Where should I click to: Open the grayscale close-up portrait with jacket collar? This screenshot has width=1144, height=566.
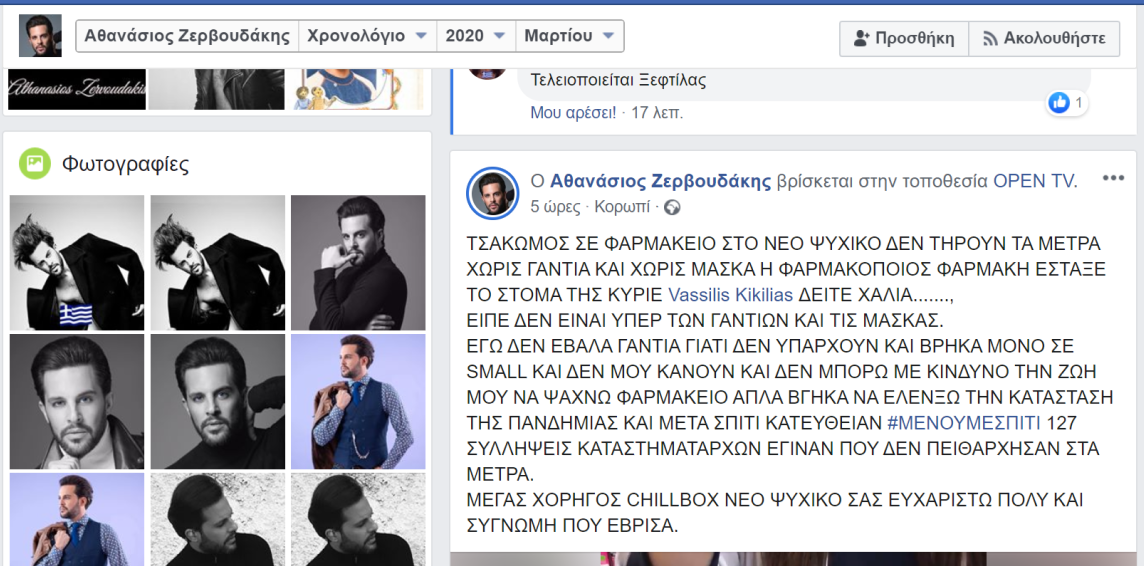(77, 401)
